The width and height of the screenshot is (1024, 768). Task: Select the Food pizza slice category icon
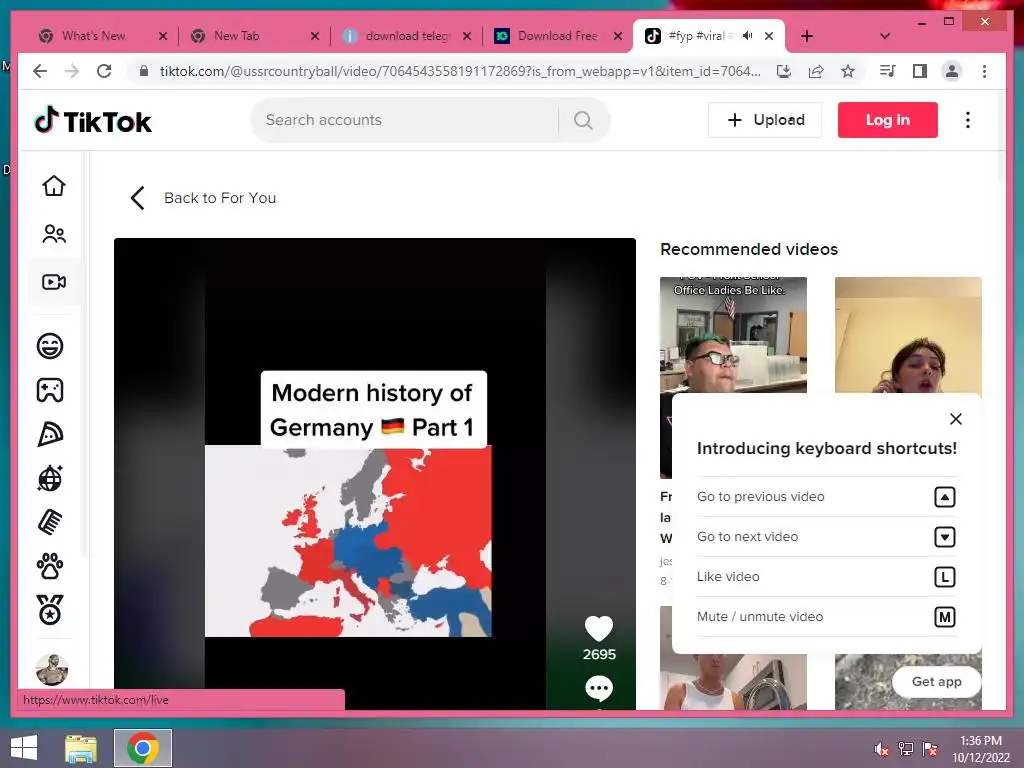[50, 434]
